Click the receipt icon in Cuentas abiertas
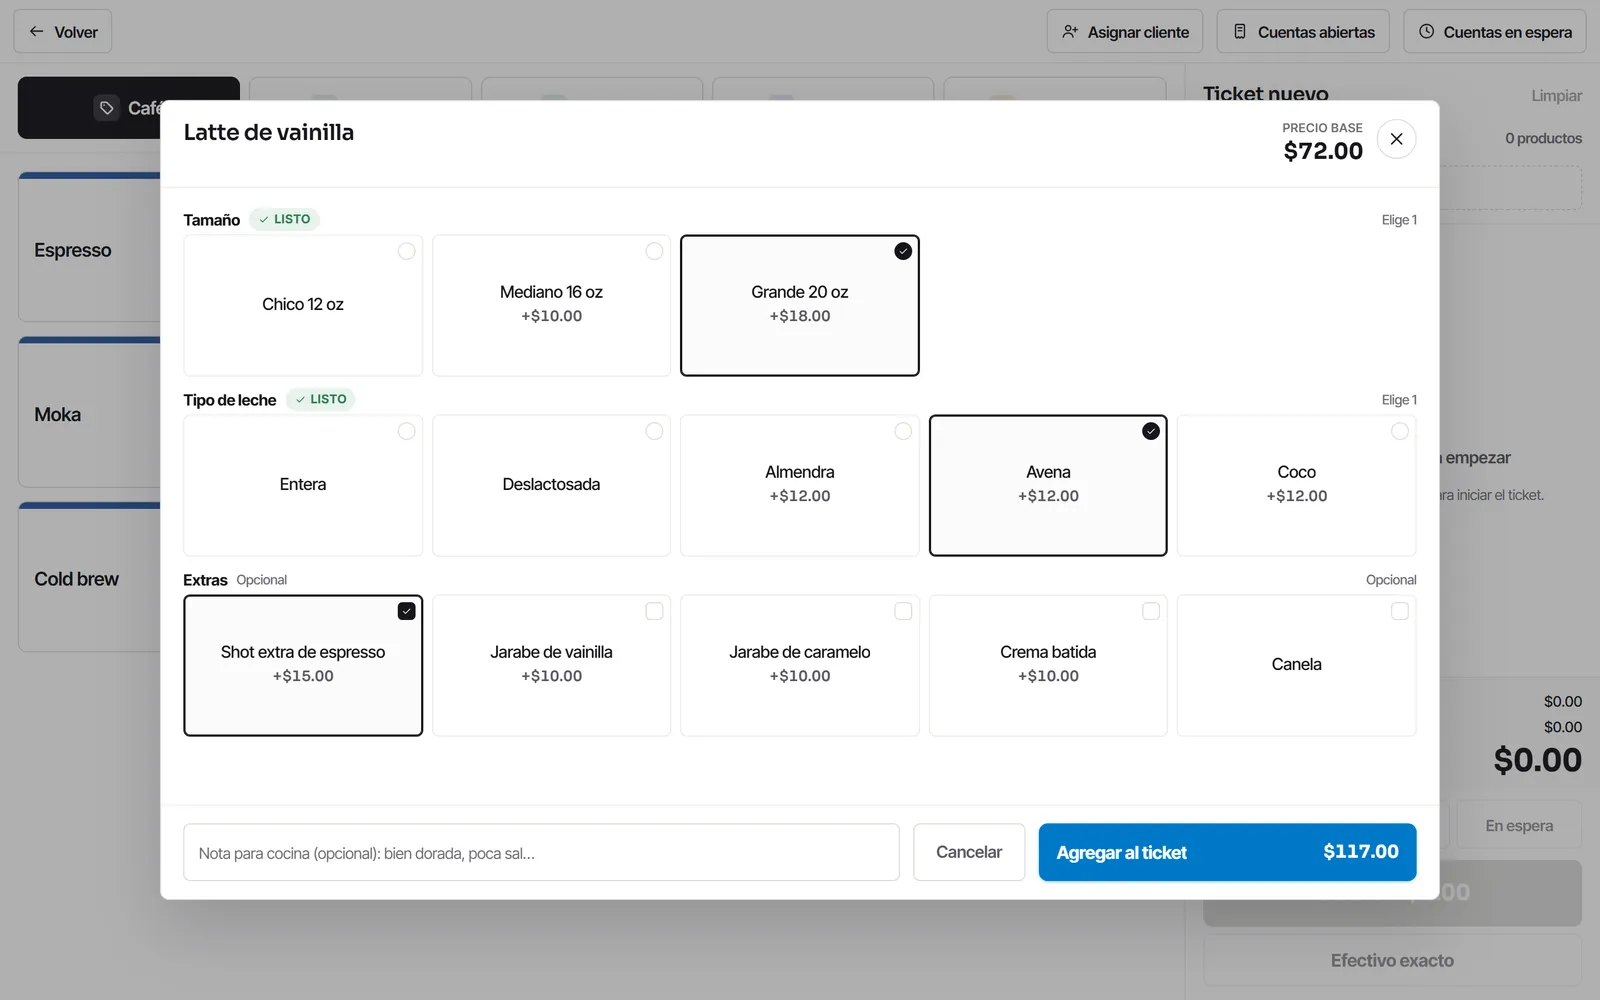The width and height of the screenshot is (1600, 1000). [x=1240, y=32]
